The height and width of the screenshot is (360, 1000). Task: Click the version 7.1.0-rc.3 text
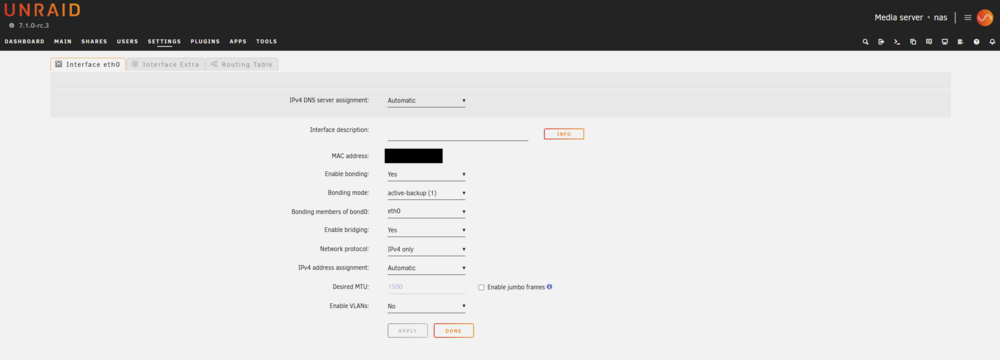coord(34,26)
